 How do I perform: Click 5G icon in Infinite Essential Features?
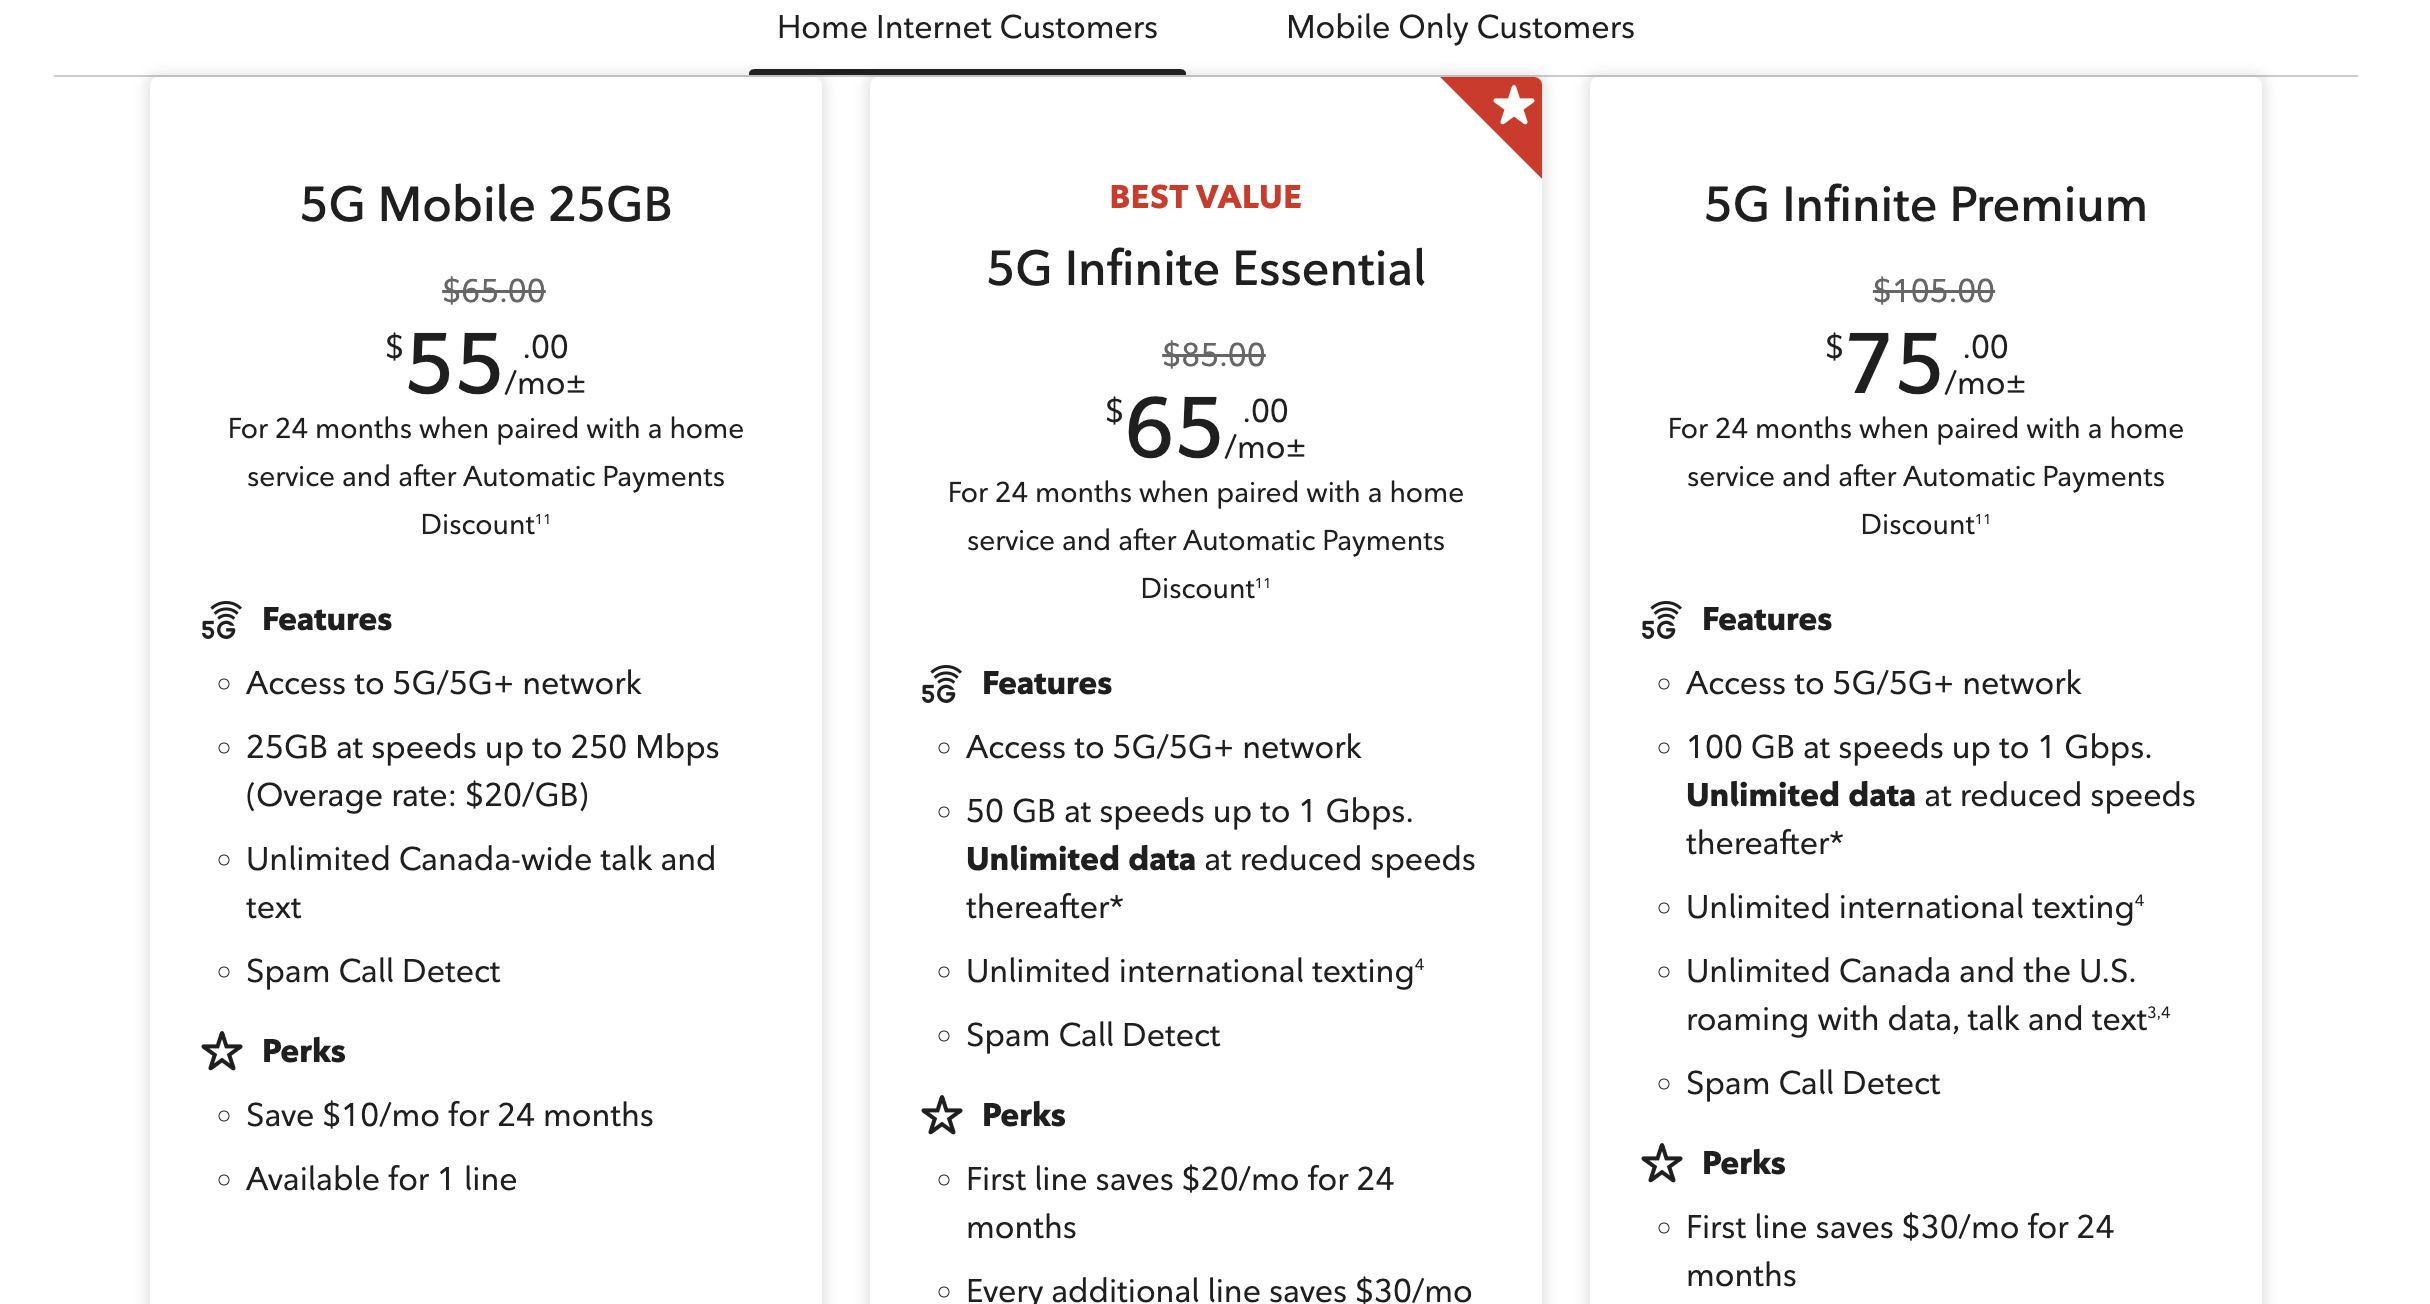(941, 684)
